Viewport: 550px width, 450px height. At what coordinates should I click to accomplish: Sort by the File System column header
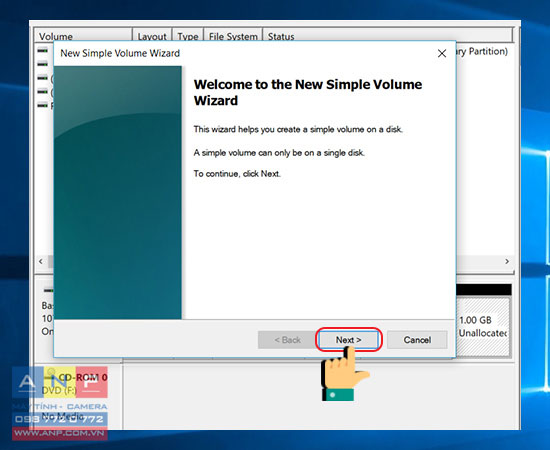coord(233,36)
